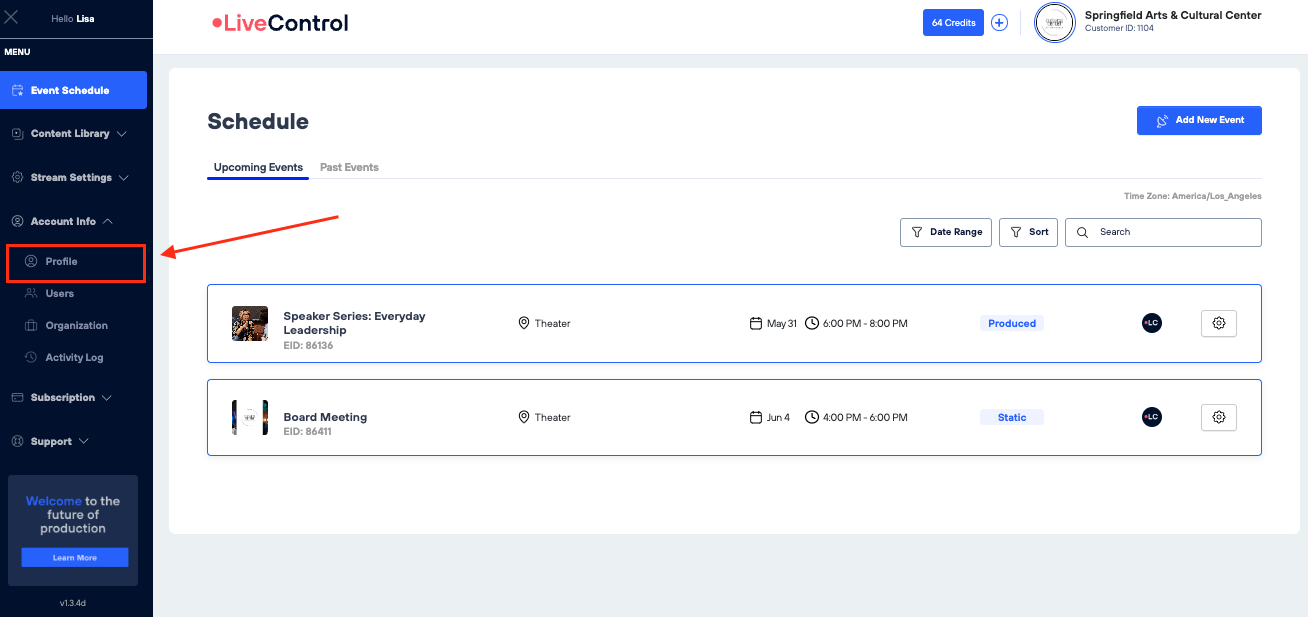Collapse the Account Info section
This screenshot has height=617, width=1308.
(63, 222)
